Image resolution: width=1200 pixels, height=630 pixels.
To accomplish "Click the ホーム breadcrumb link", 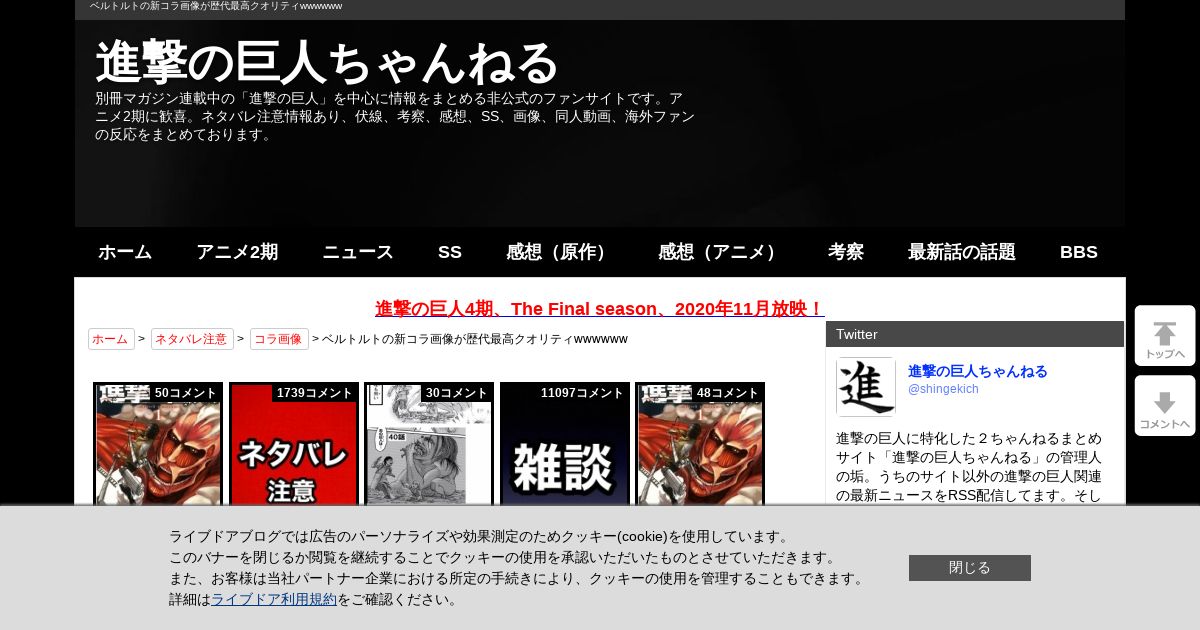I will point(111,339).
